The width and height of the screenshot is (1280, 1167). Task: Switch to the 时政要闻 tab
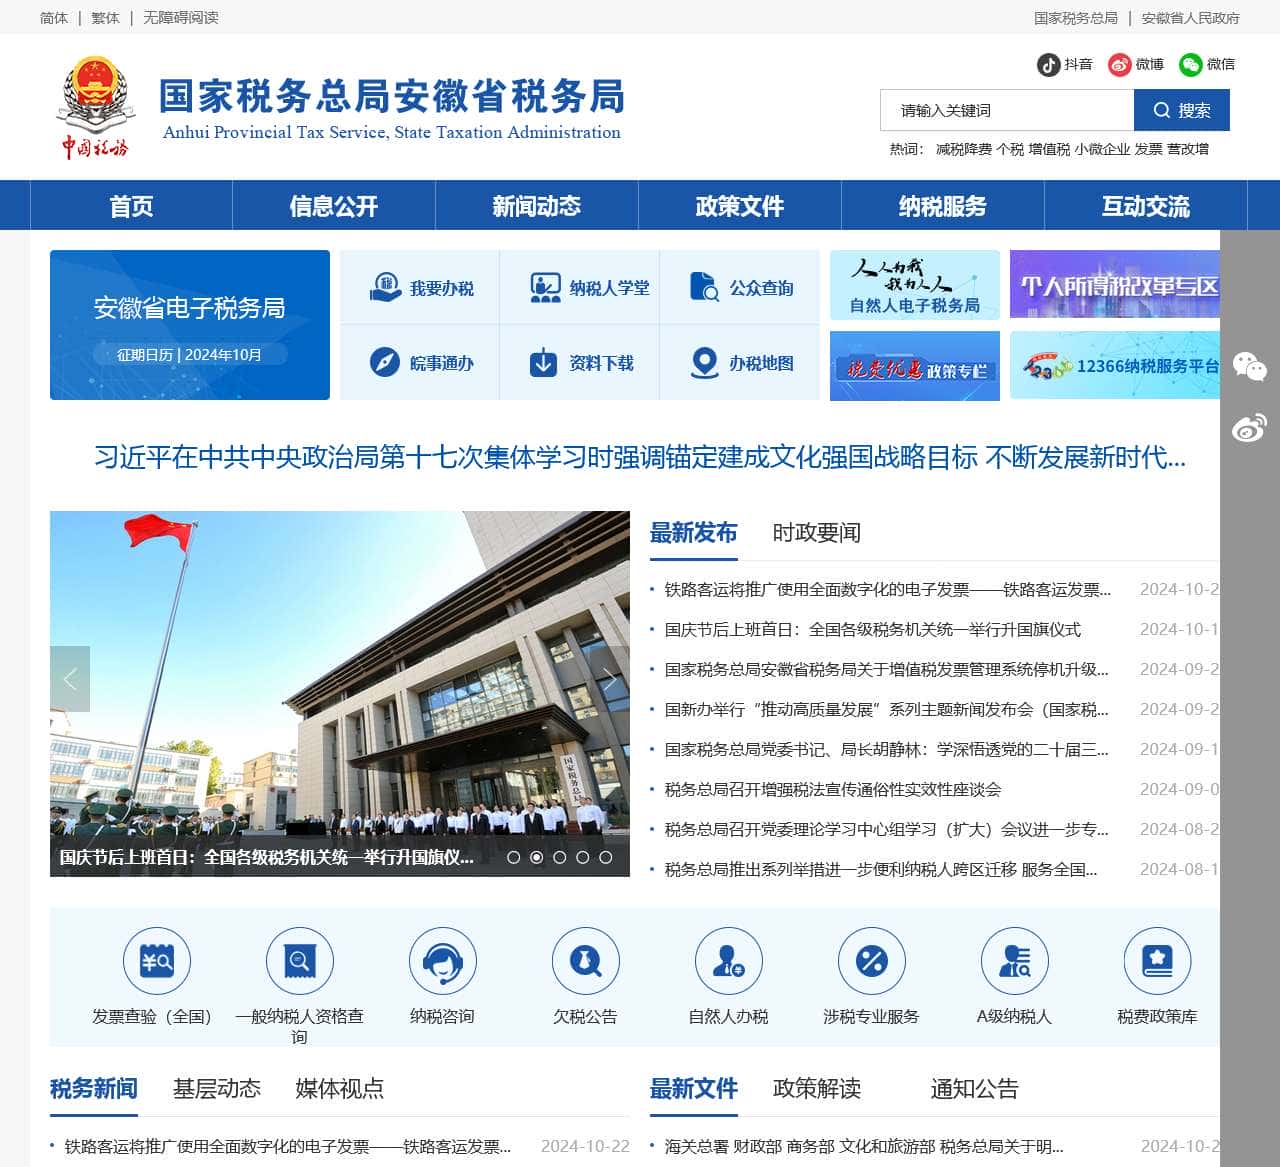point(816,532)
